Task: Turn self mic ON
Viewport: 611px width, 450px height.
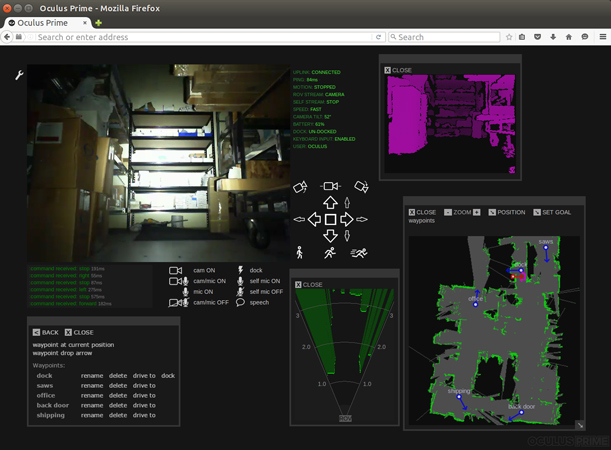Action: pyautogui.click(x=265, y=281)
